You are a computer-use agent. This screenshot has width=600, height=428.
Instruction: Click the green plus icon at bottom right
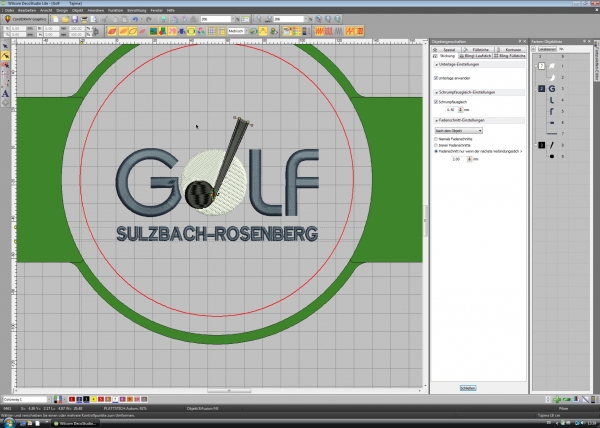pos(557,399)
